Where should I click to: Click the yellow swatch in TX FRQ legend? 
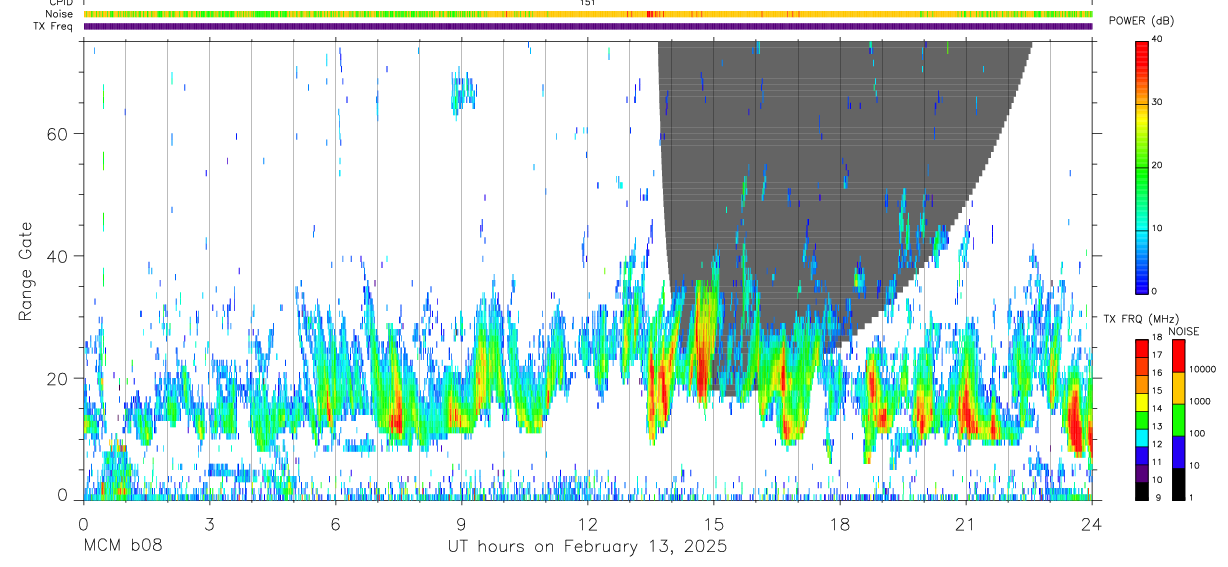(x=1141, y=400)
